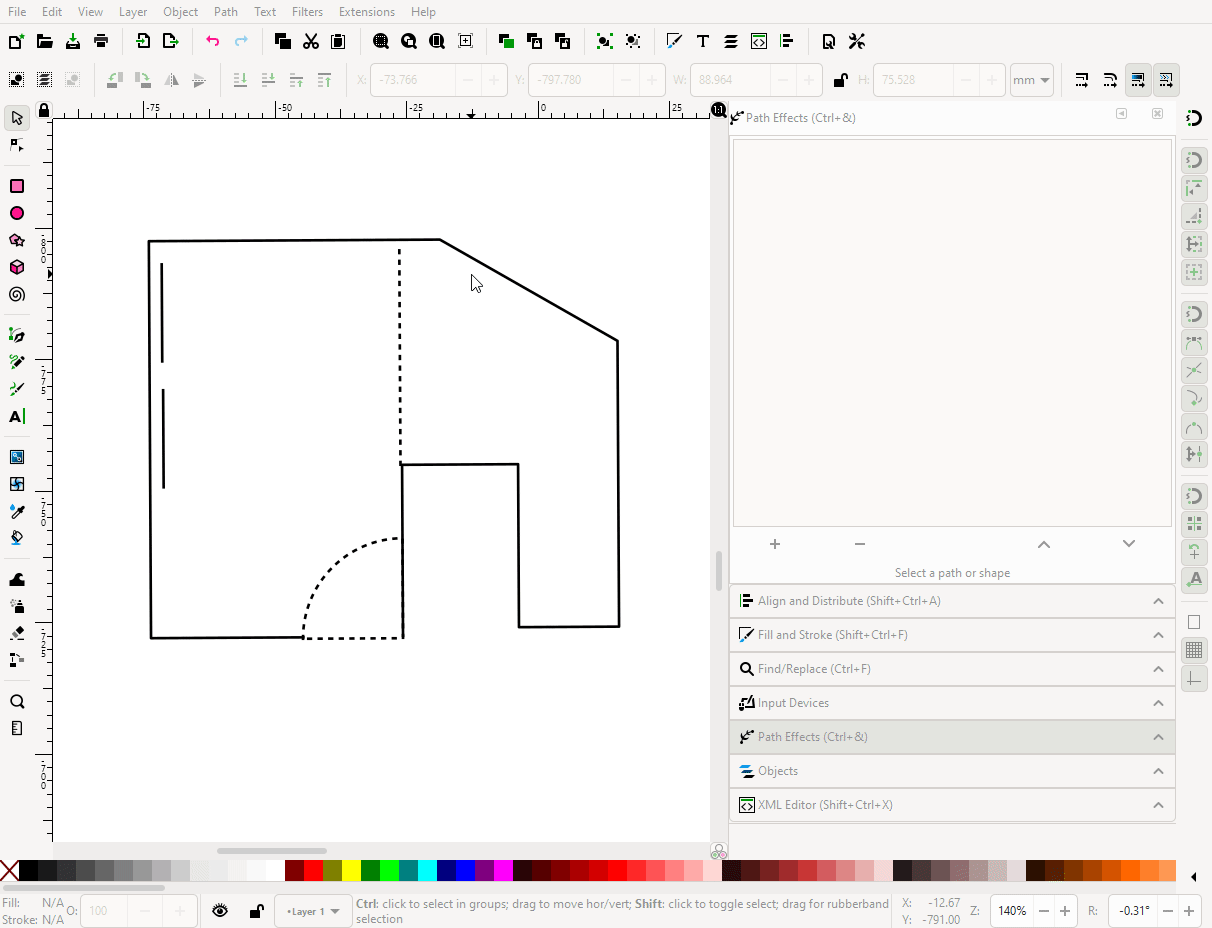Activate the Zoom magnifier tool
Screen dimensions: 1212x928
[x=17, y=701]
